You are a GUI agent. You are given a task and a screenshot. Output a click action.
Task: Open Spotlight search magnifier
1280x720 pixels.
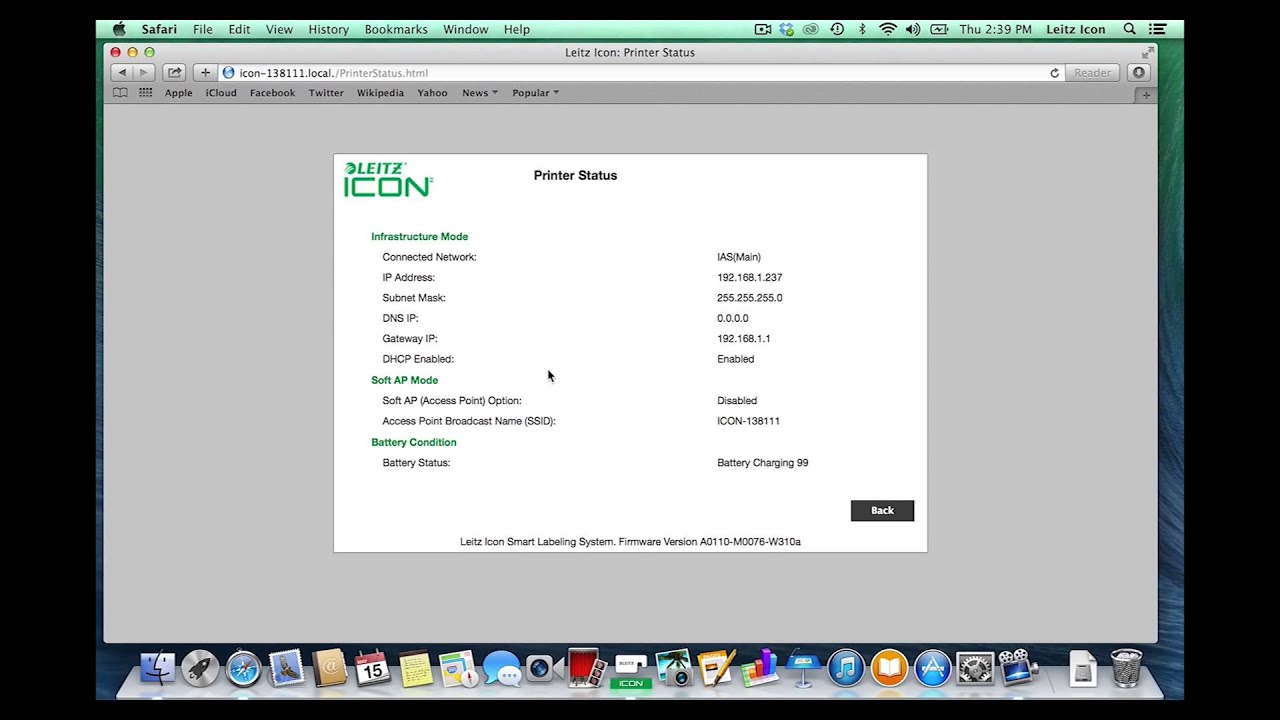[1129, 29]
